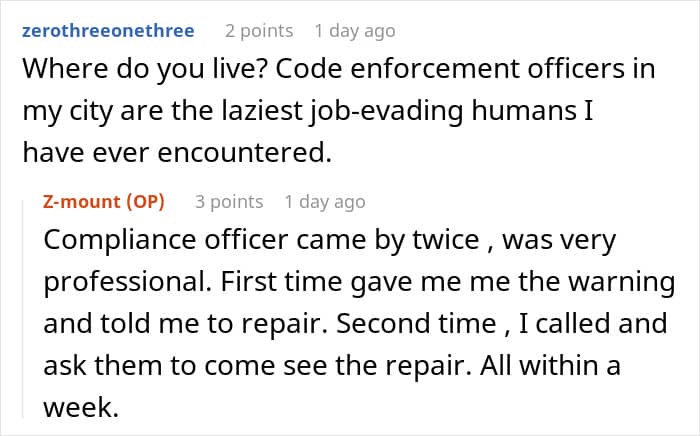Open the Z-mount username link
The width and height of the screenshot is (700, 436).
tap(81, 201)
